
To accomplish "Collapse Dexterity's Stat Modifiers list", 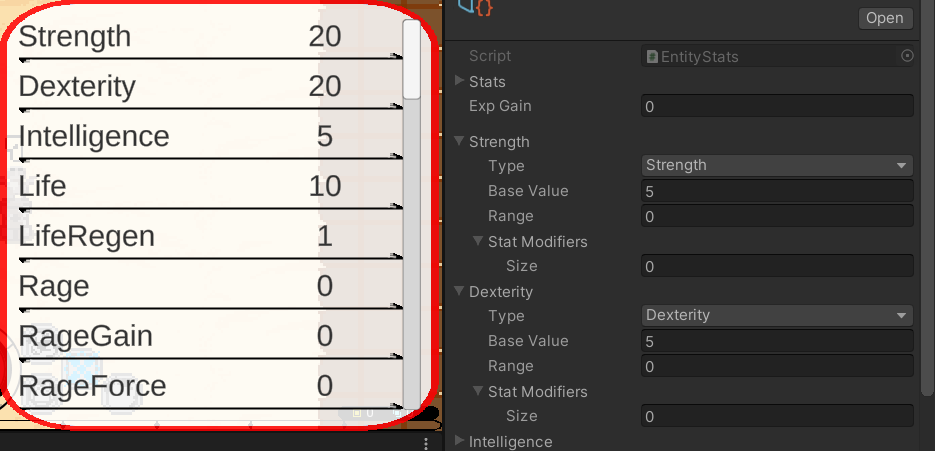I will (x=479, y=391).
